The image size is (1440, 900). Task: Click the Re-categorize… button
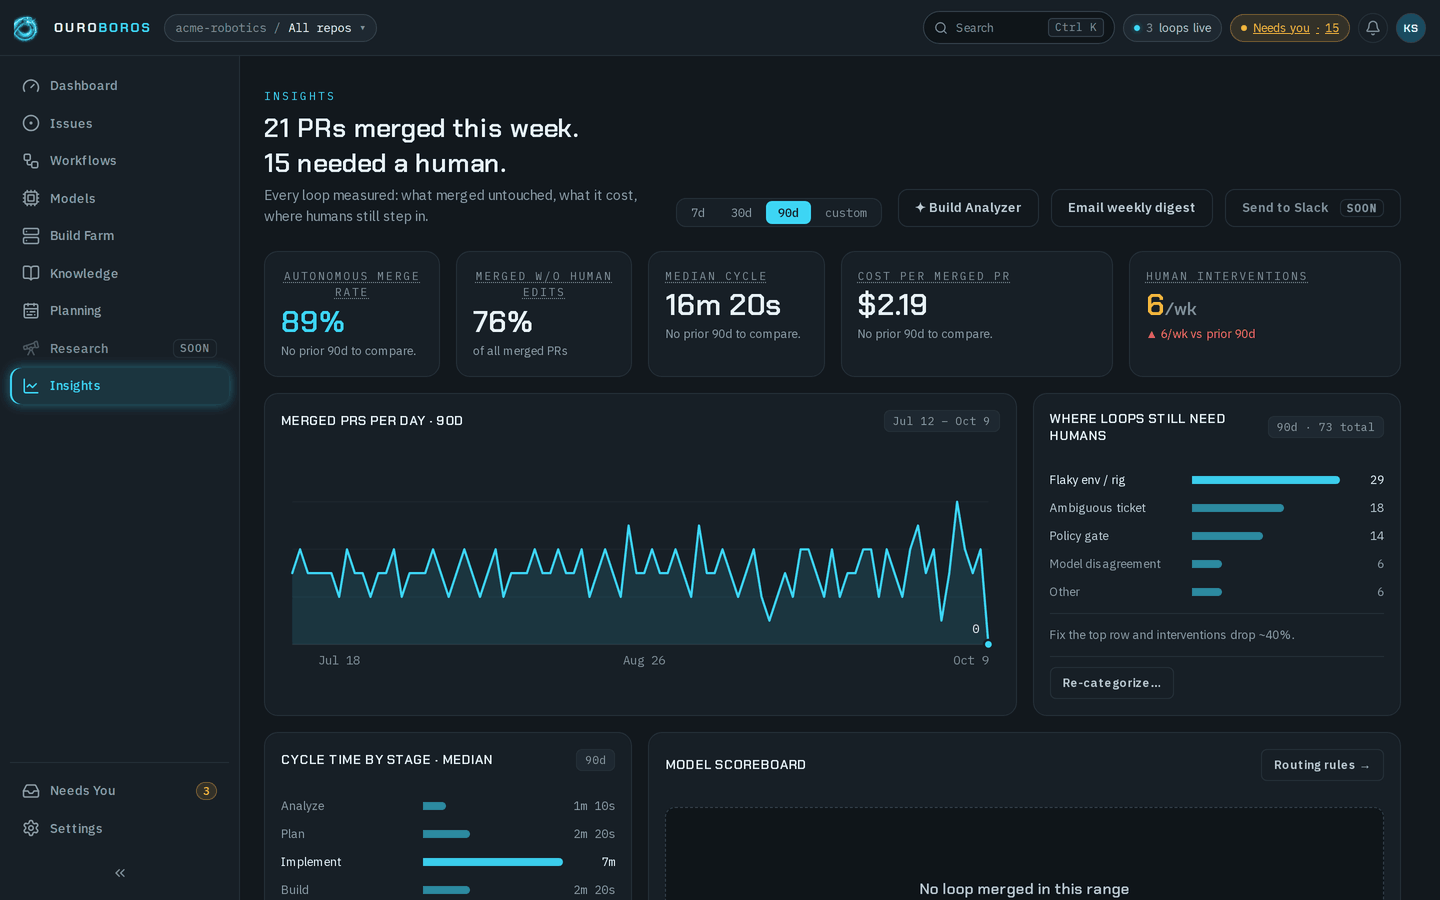point(1111,683)
